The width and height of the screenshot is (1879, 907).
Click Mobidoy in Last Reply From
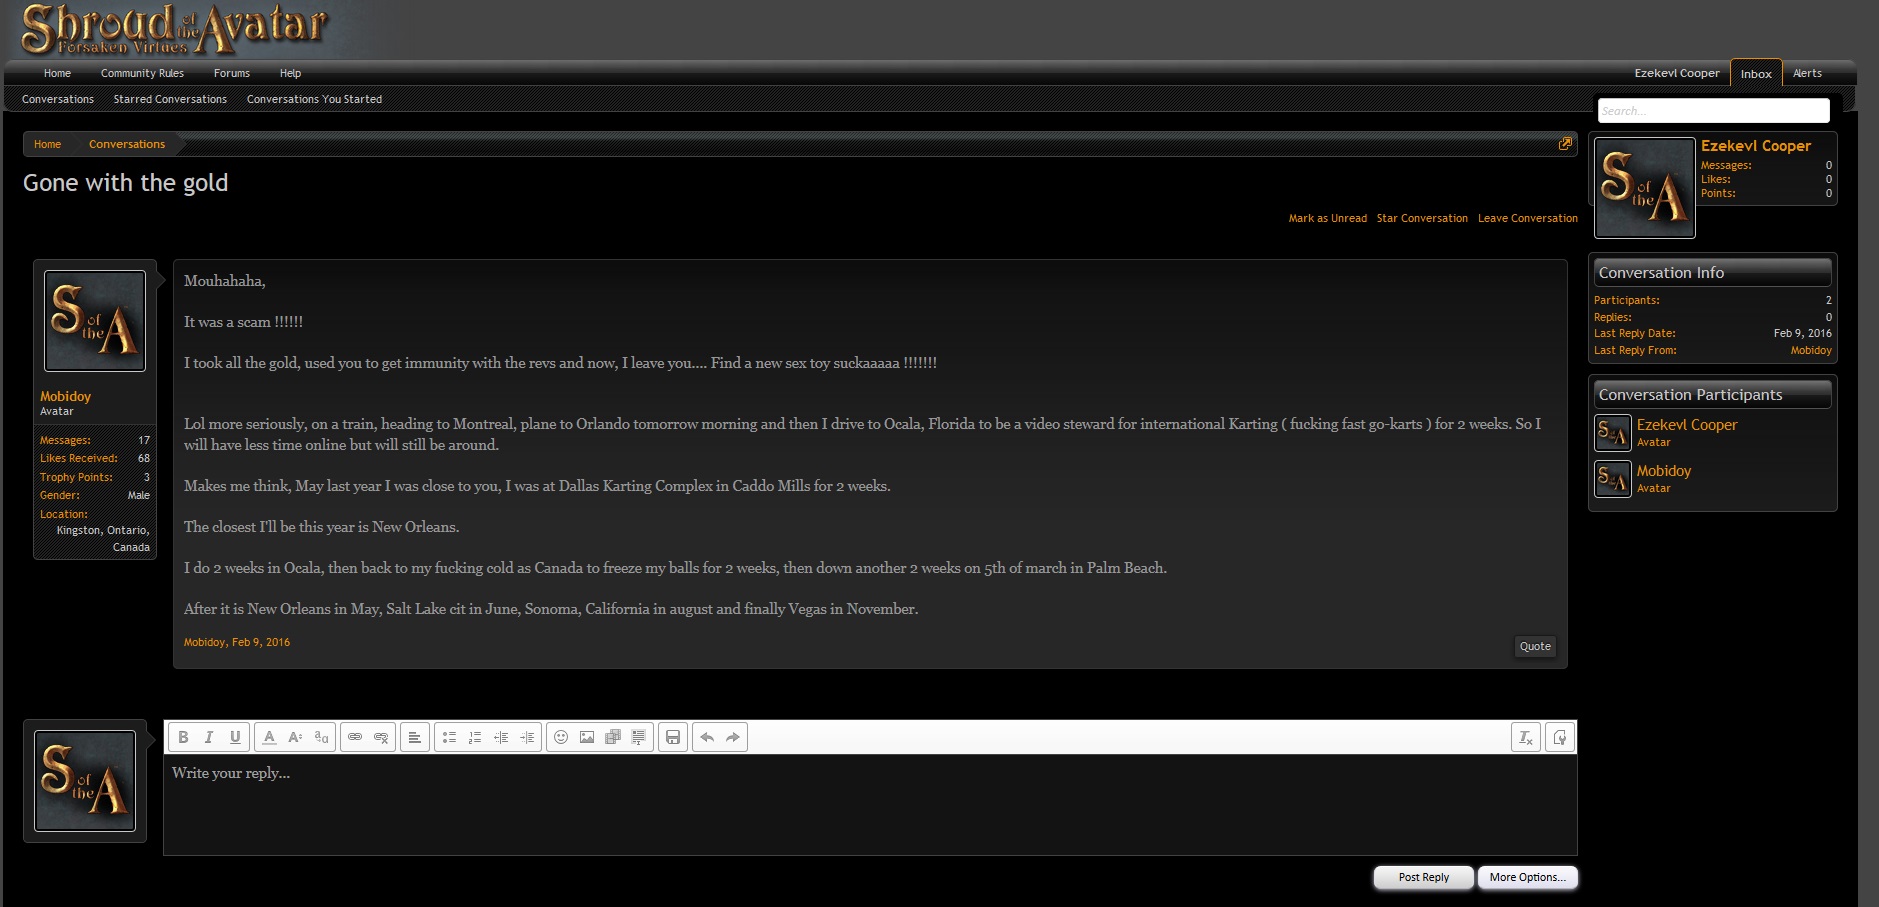[1810, 350]
